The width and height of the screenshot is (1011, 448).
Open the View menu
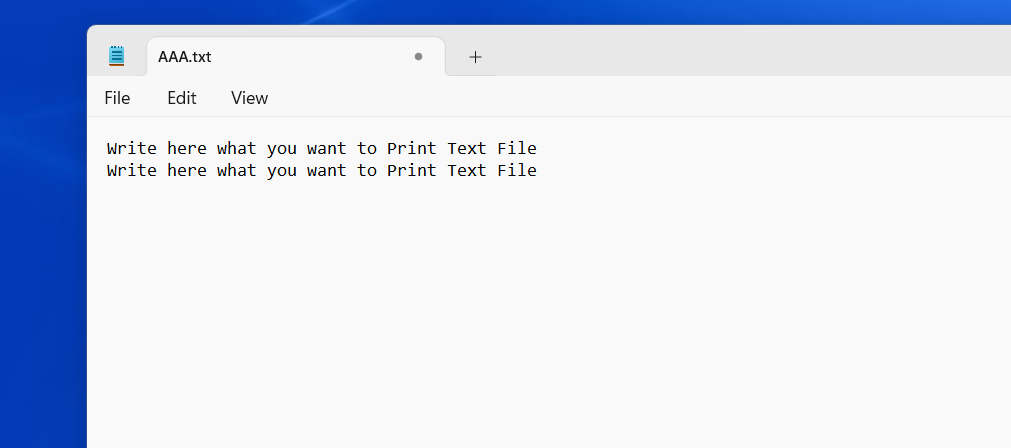250,98
